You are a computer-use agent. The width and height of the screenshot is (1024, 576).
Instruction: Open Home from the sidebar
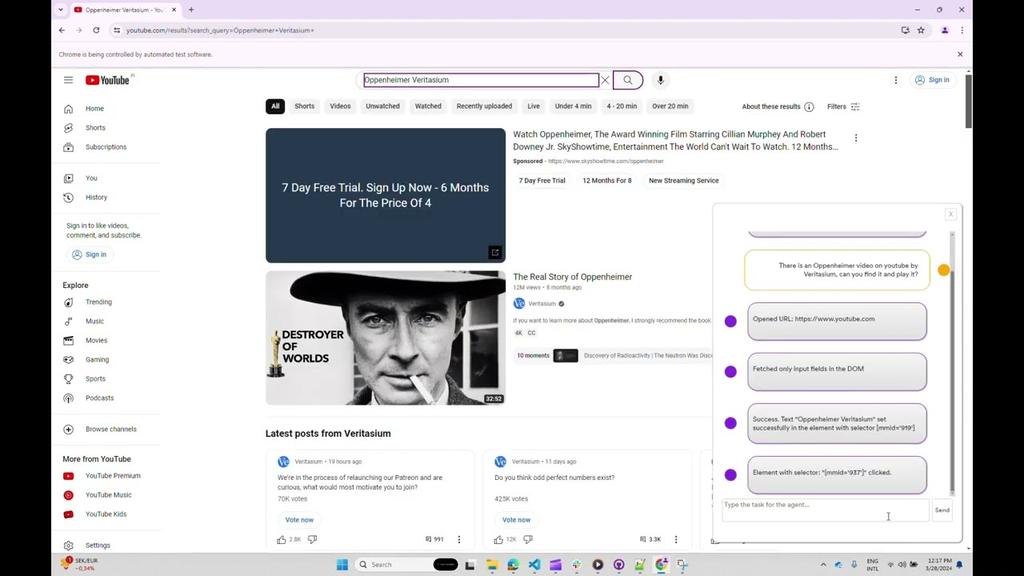point(95,108)
